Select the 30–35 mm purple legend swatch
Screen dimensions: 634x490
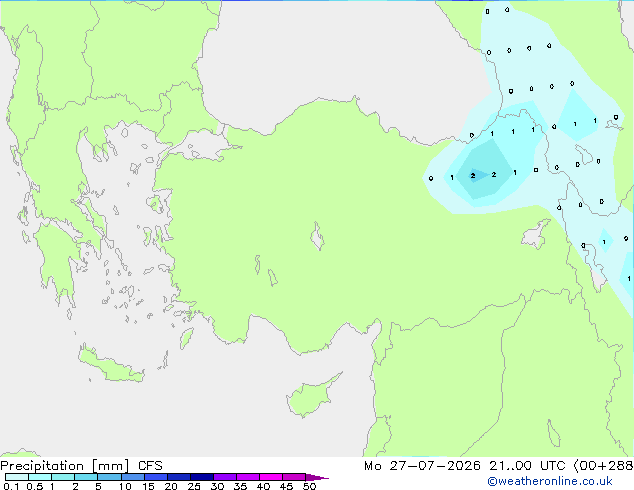pyautogui.click(x=225, y=477)
